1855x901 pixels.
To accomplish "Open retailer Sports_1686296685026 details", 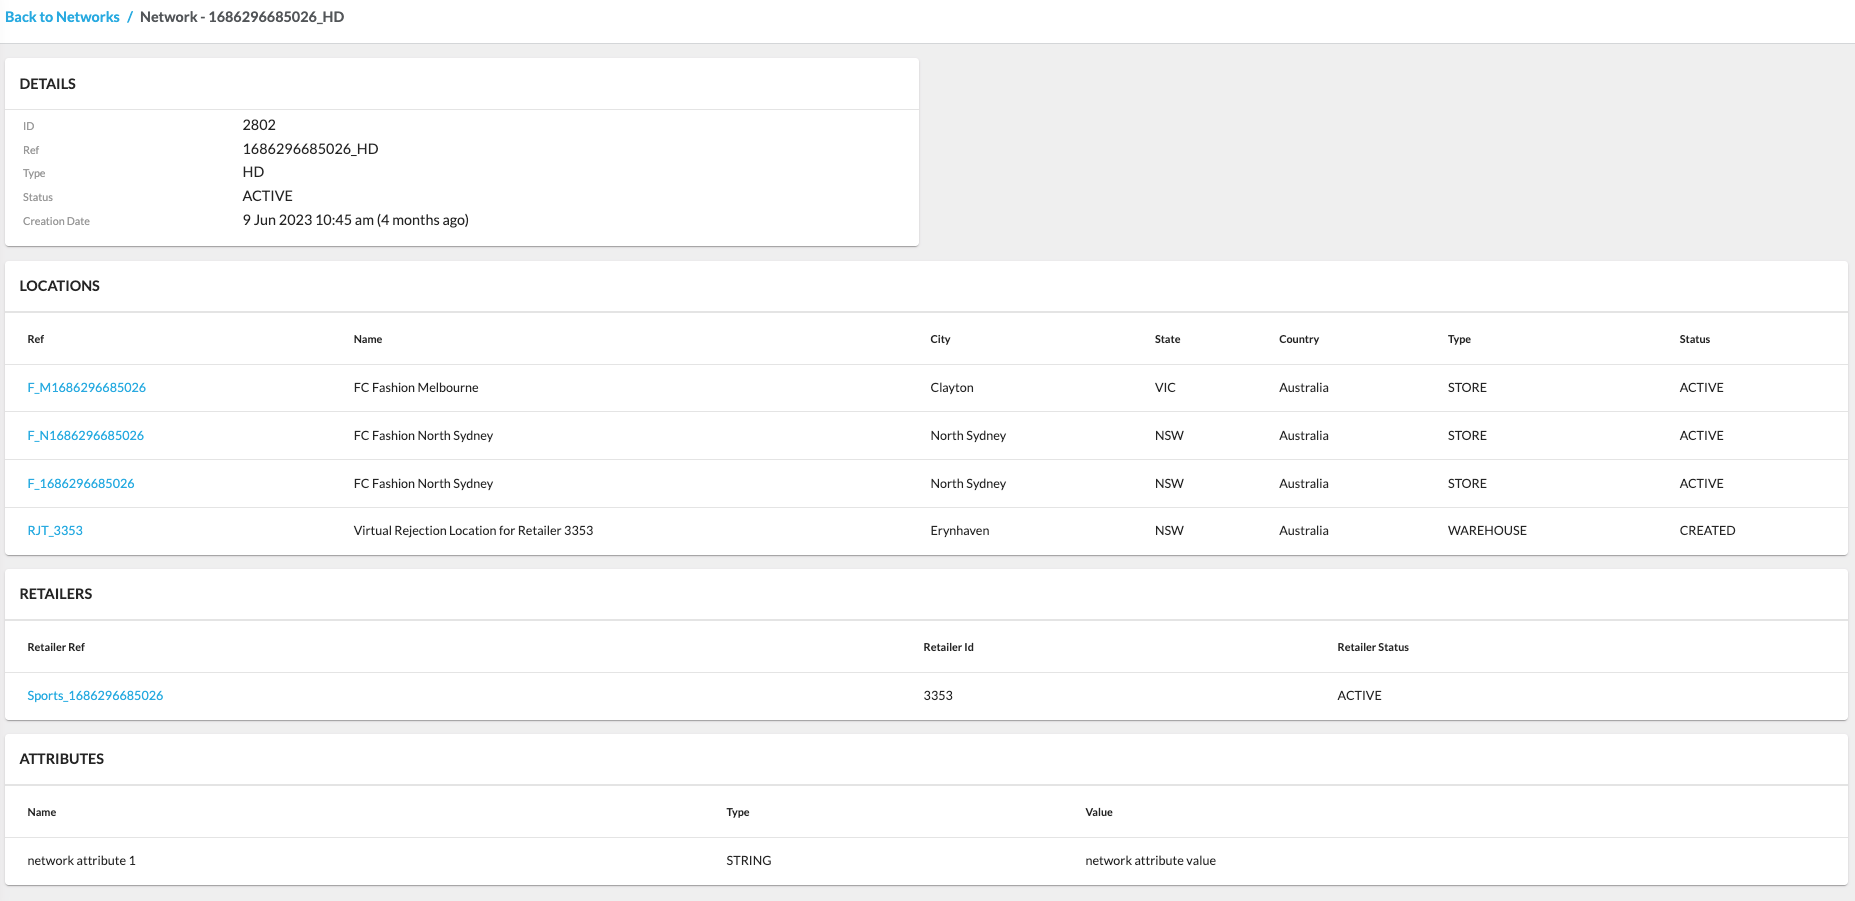I will point(95,695).
